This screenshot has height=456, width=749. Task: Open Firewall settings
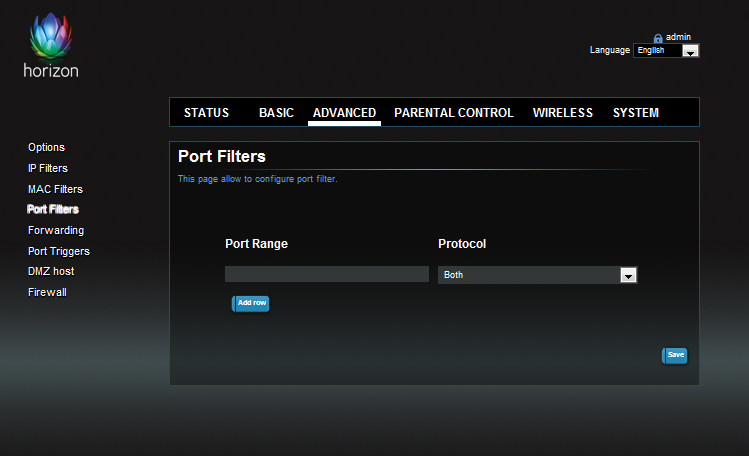47,292
